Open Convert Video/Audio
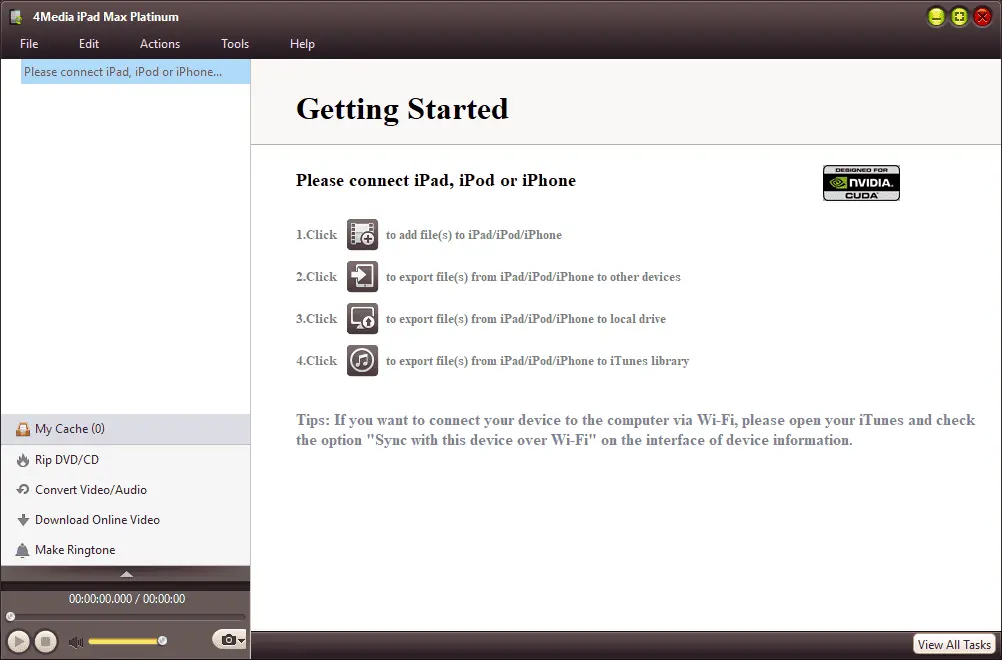 pyautogui.click(x=125, y=489)
